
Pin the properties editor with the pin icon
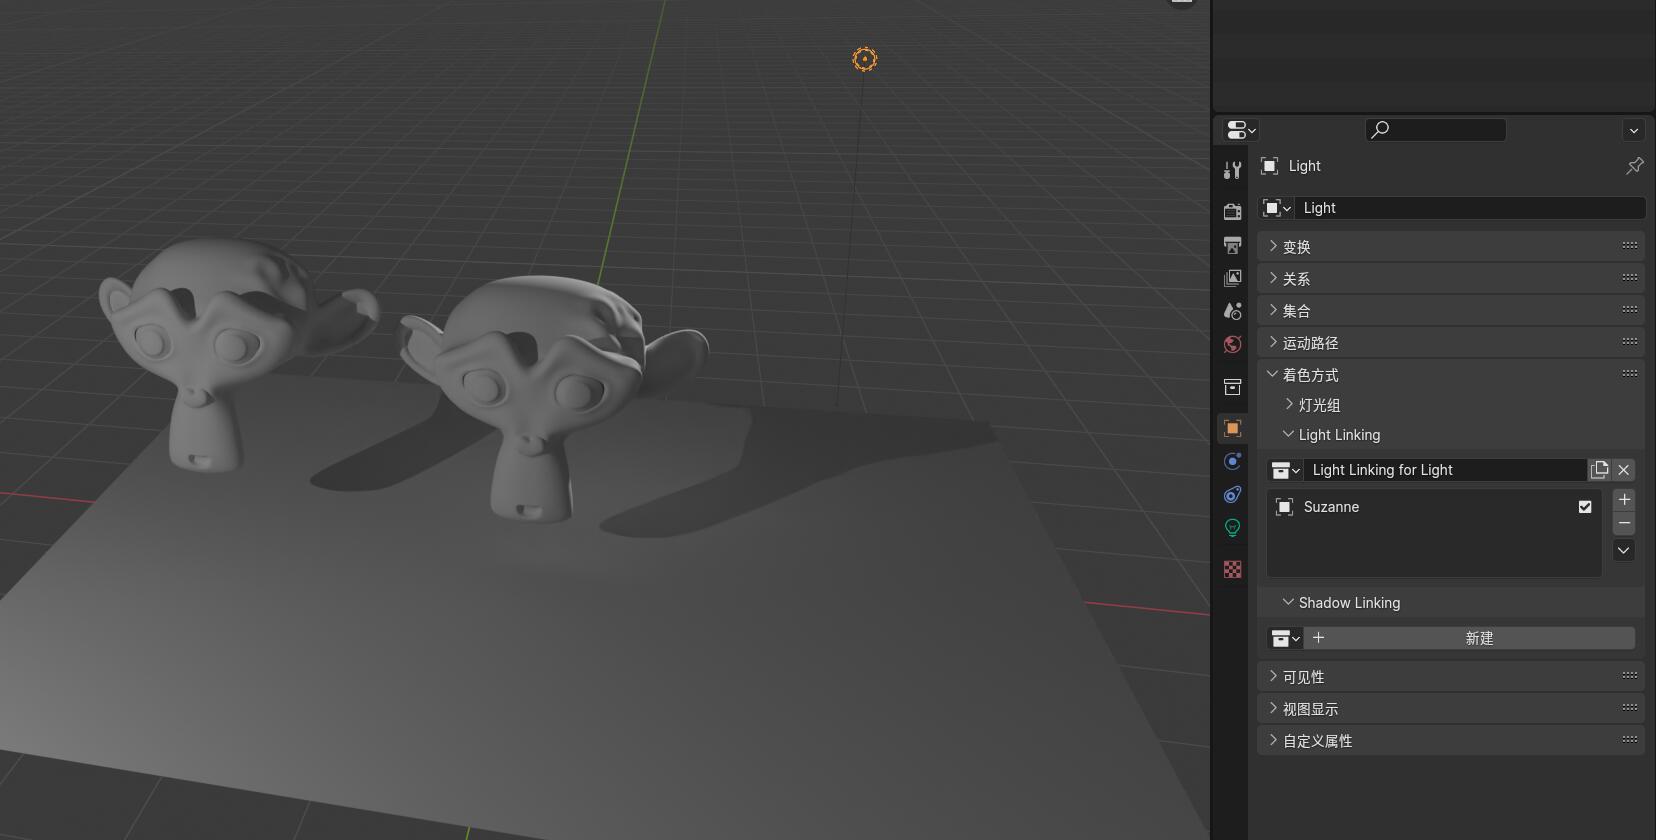[x=1634, y=166]
